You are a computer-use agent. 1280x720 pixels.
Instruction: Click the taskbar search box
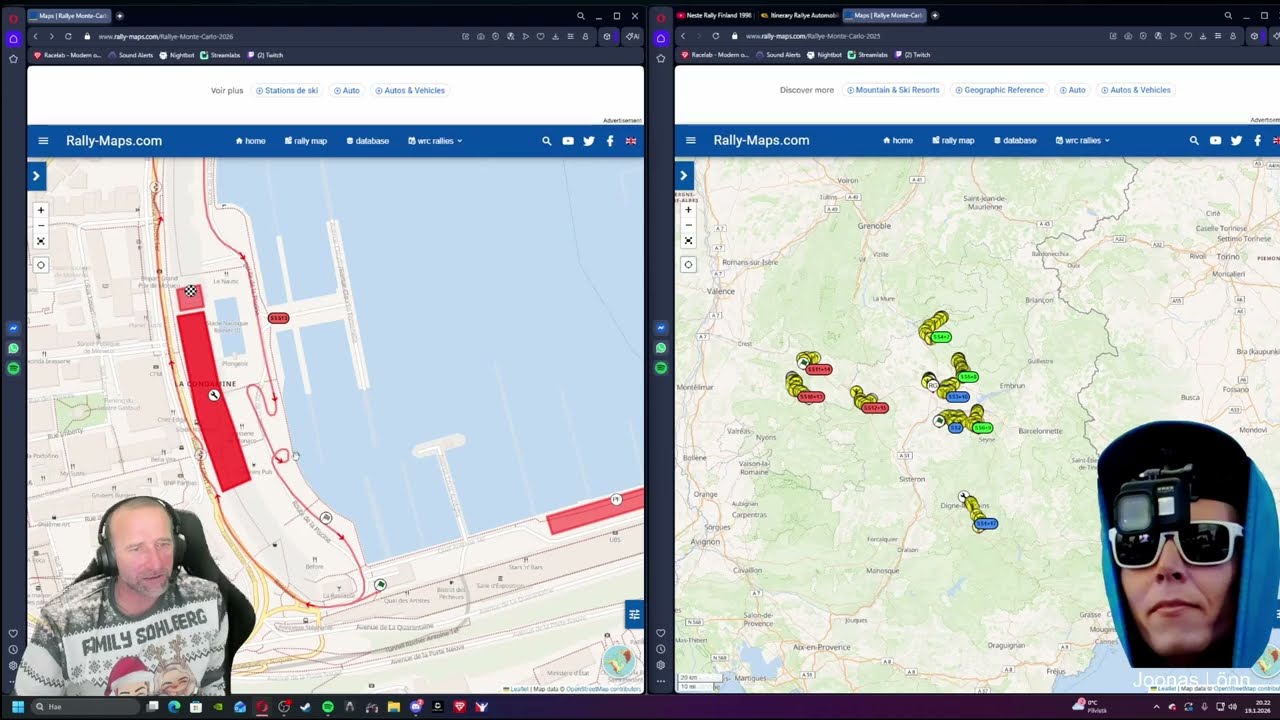(x=88, y=707)
